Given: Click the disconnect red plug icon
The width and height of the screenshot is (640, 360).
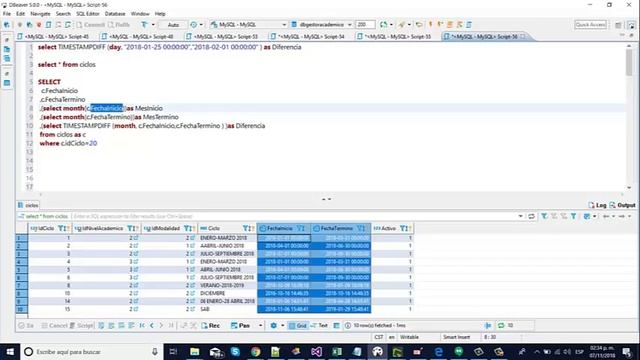Looking at the screenshot, I should (39, 25).
